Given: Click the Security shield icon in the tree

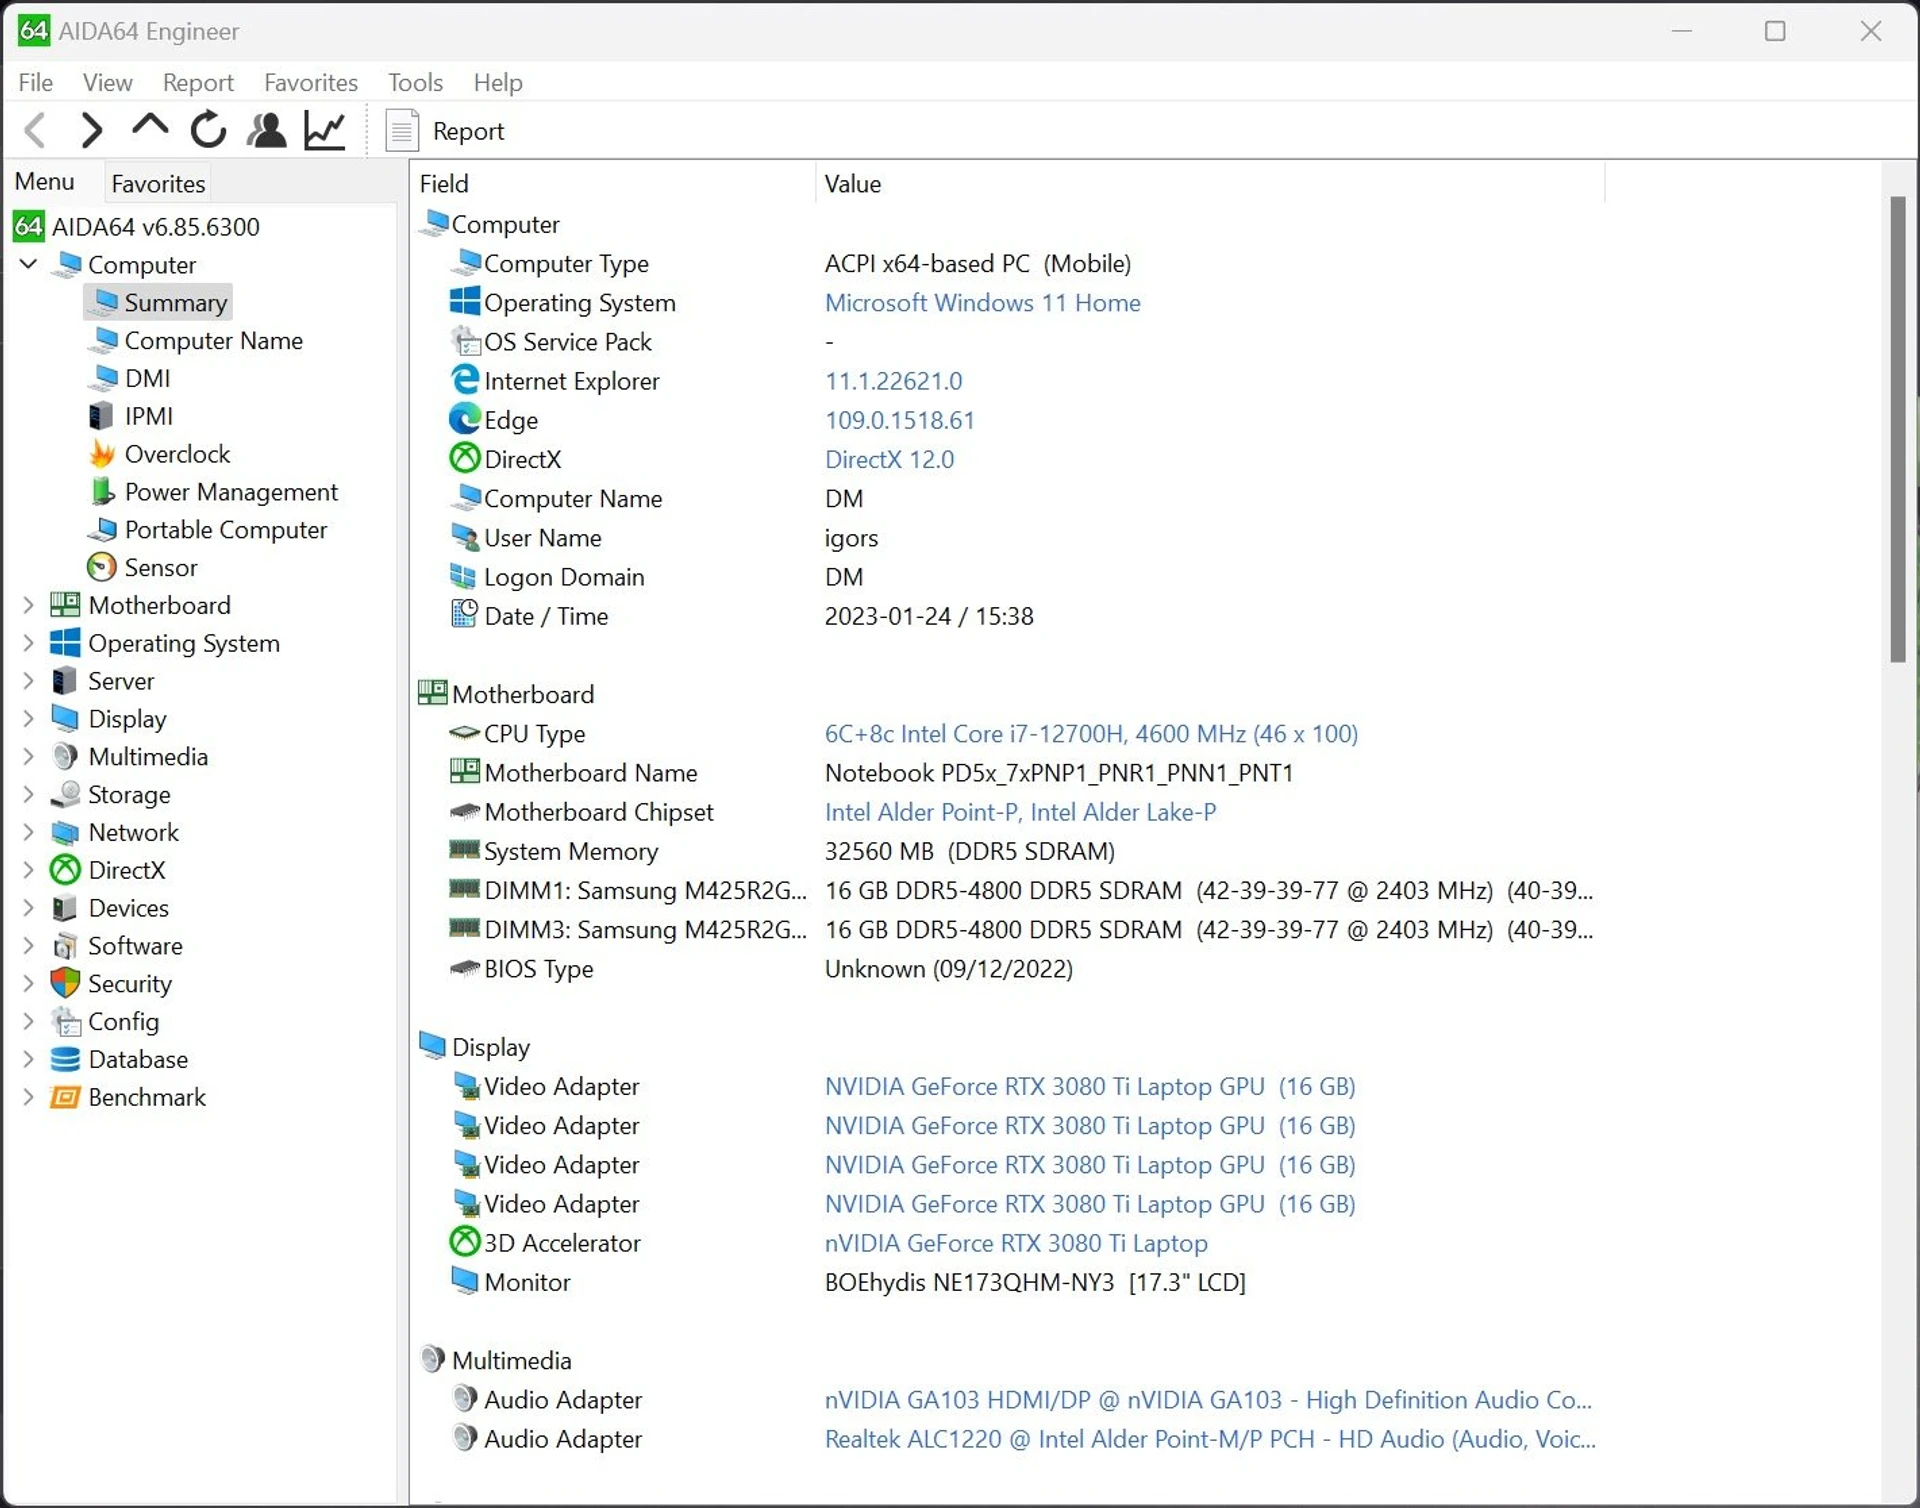Looking at the screenshot, I should [65, 984].
